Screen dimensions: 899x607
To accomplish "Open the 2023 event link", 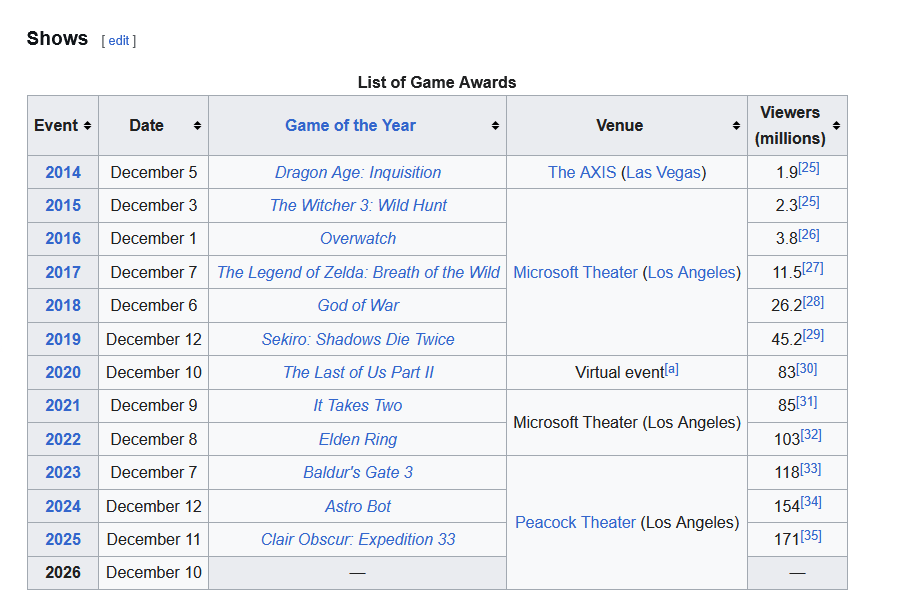I will [63, 473].
